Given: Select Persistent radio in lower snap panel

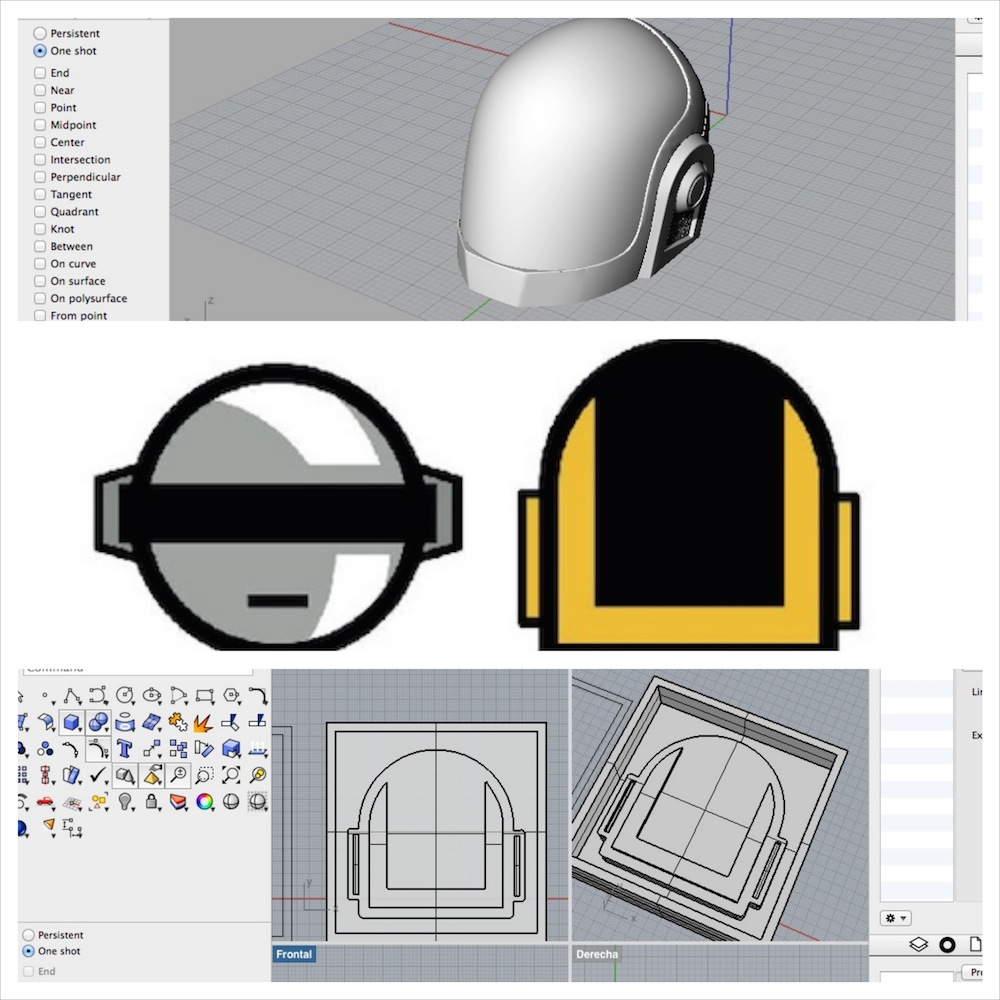Looking at the screenshot, I should click(x=28, y=935).
